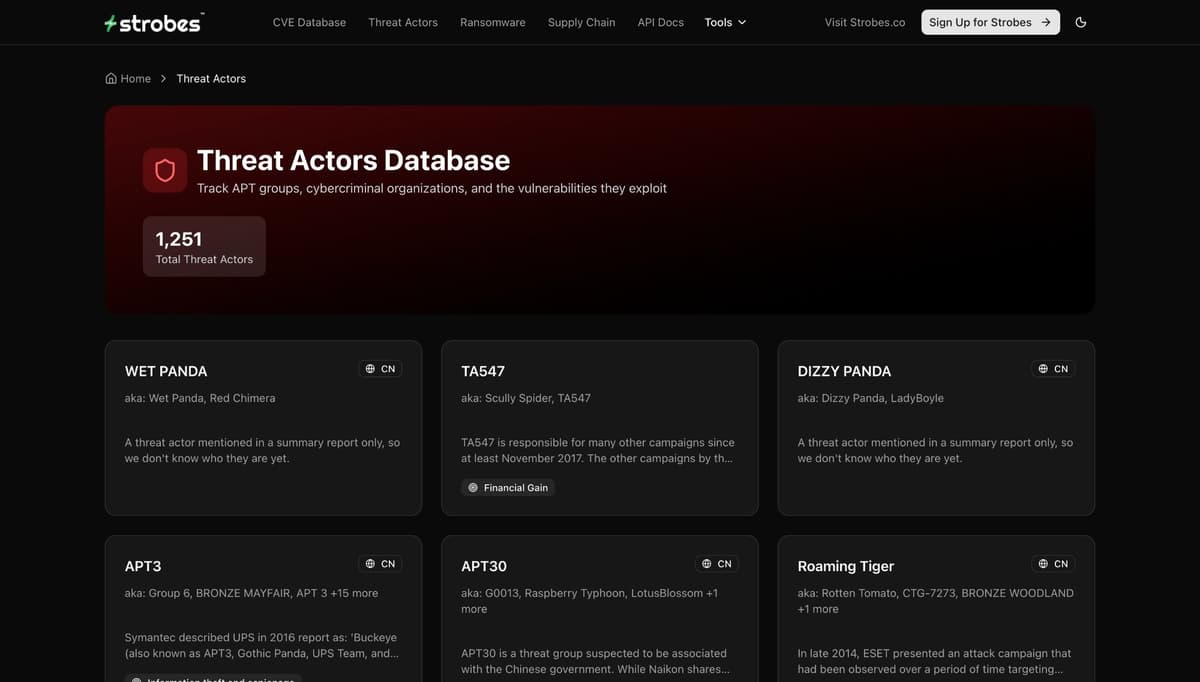This screenshot has width=1200, height=682.
Task: Click Financial Gain tag on TA547
Action: pos(508,488)
